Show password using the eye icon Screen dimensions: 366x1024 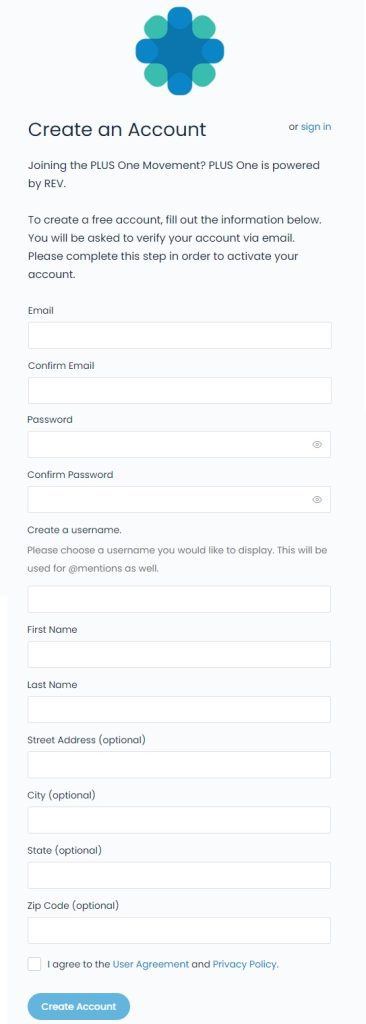pyautogui.click(x=317, y=444)
